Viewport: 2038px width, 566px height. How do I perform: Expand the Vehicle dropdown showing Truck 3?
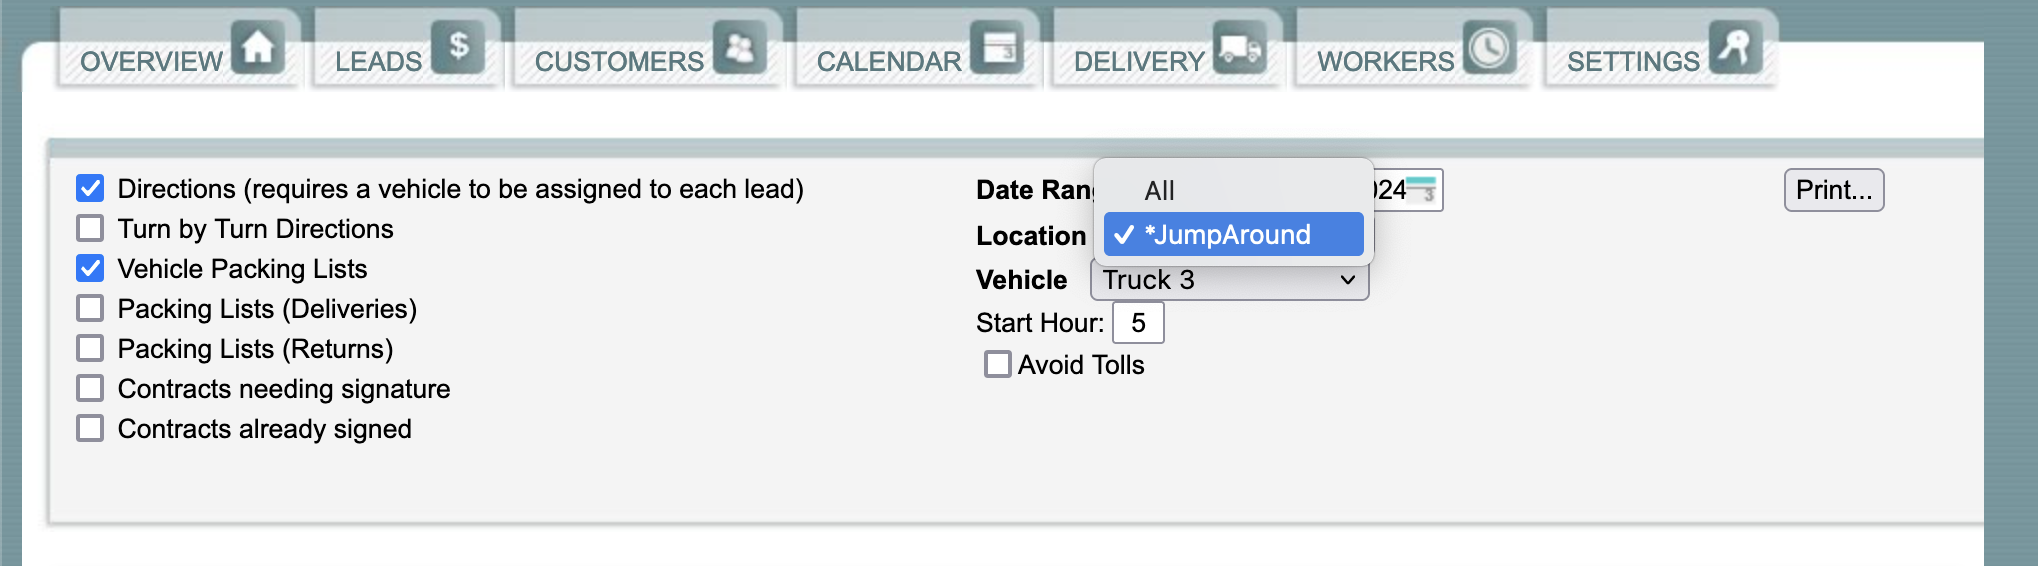[x=1229, y=280]
